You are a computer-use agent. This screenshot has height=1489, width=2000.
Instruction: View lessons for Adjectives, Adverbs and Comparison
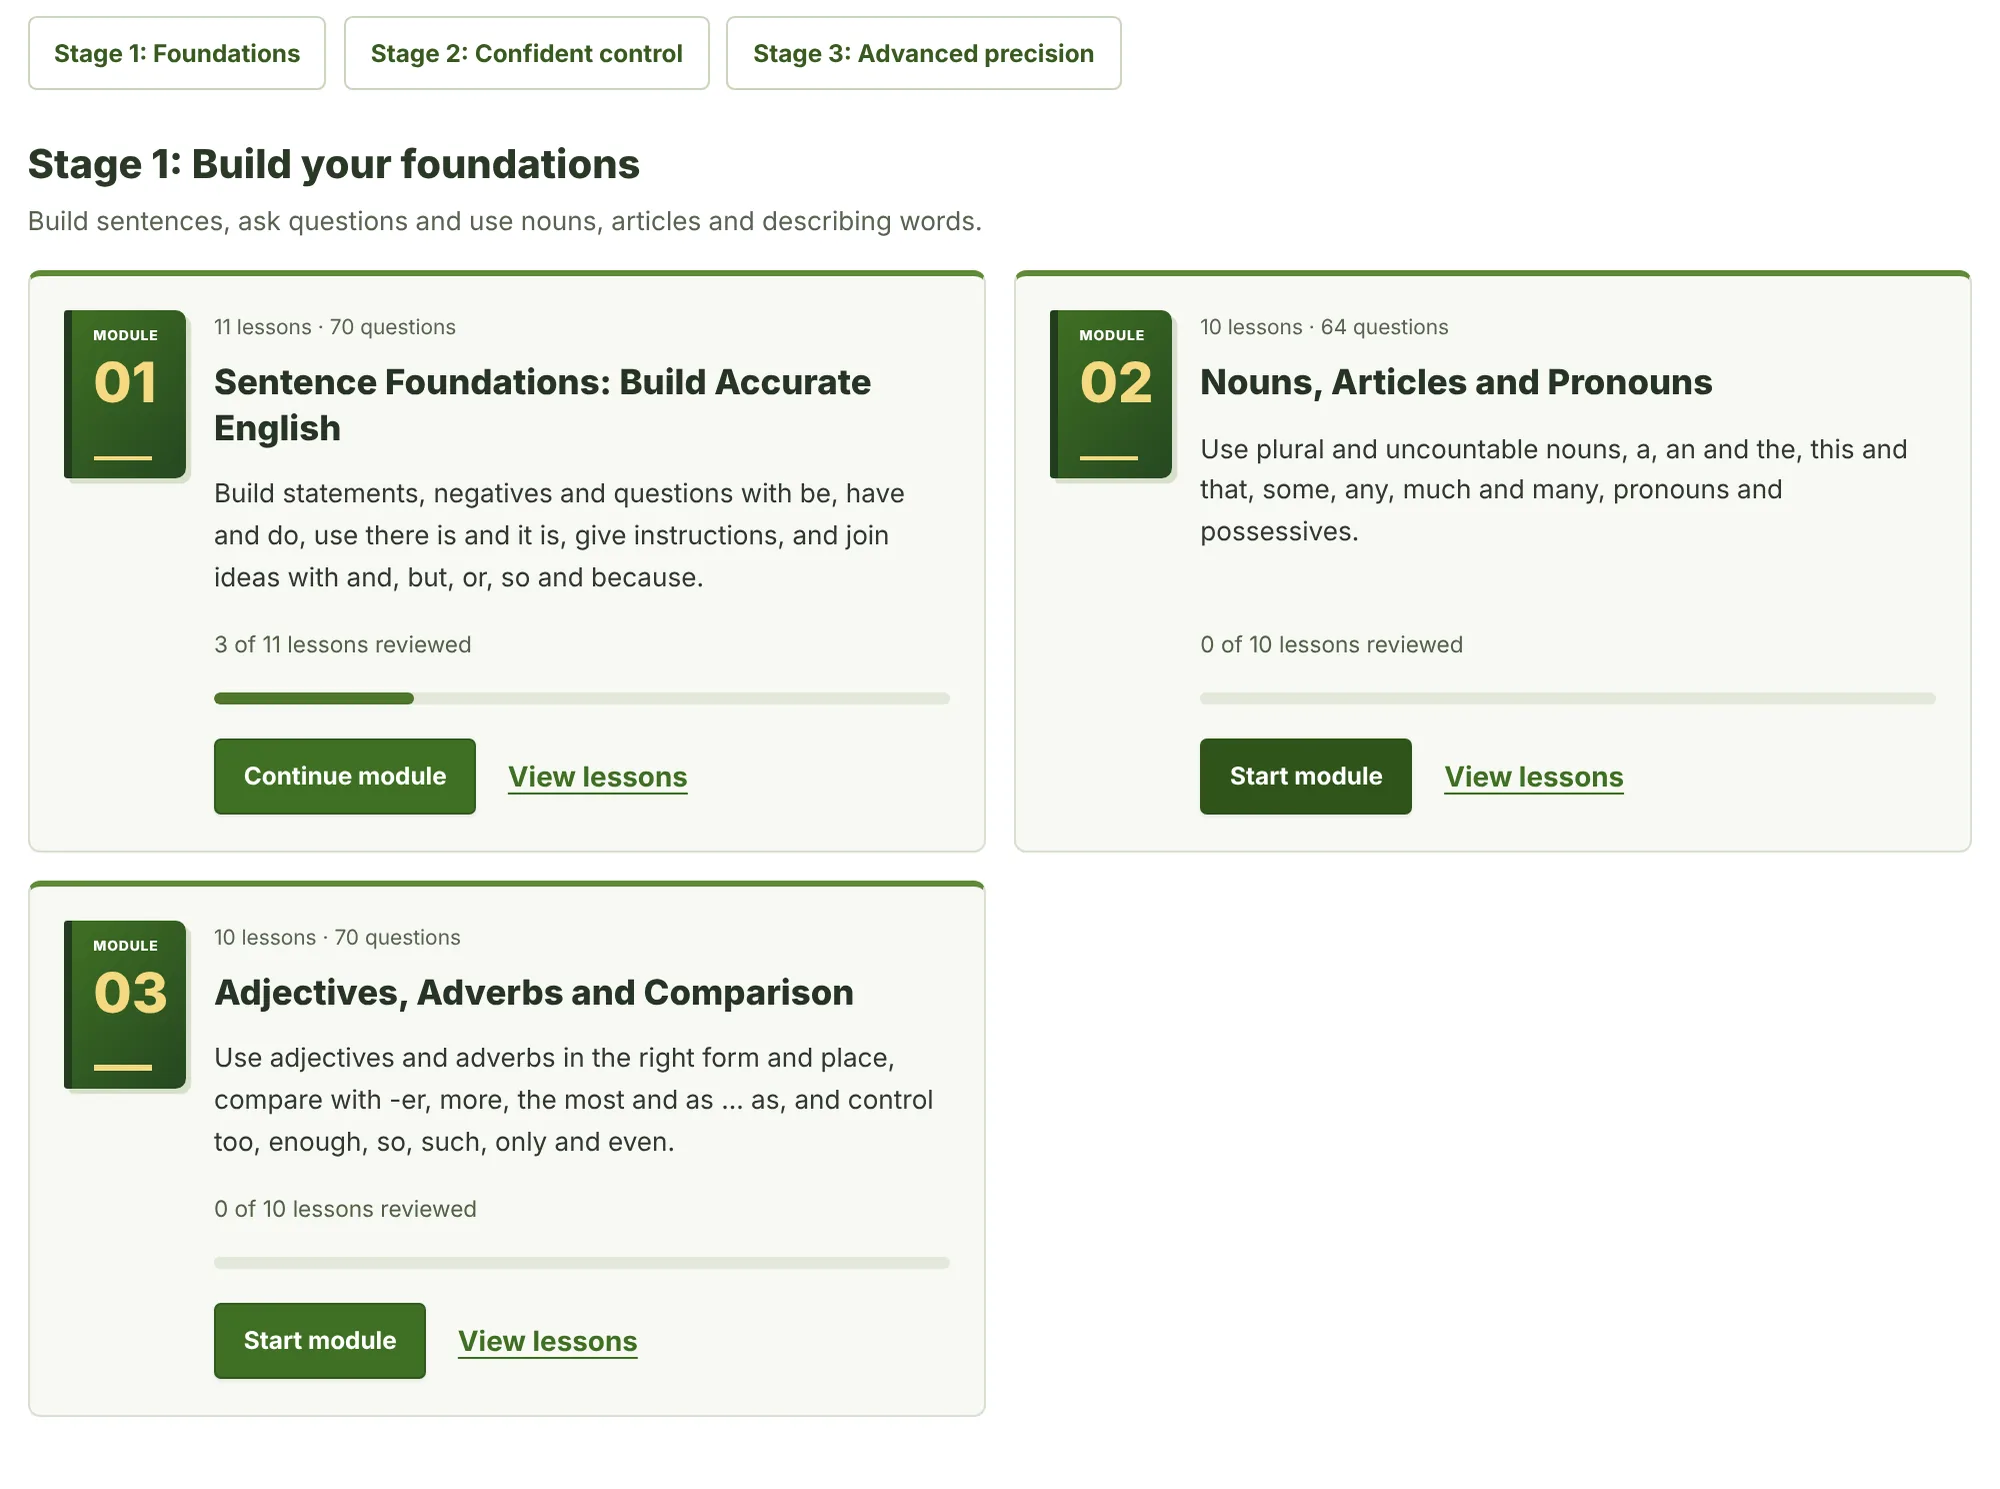pyautogui.click(x=548, y=1341)
